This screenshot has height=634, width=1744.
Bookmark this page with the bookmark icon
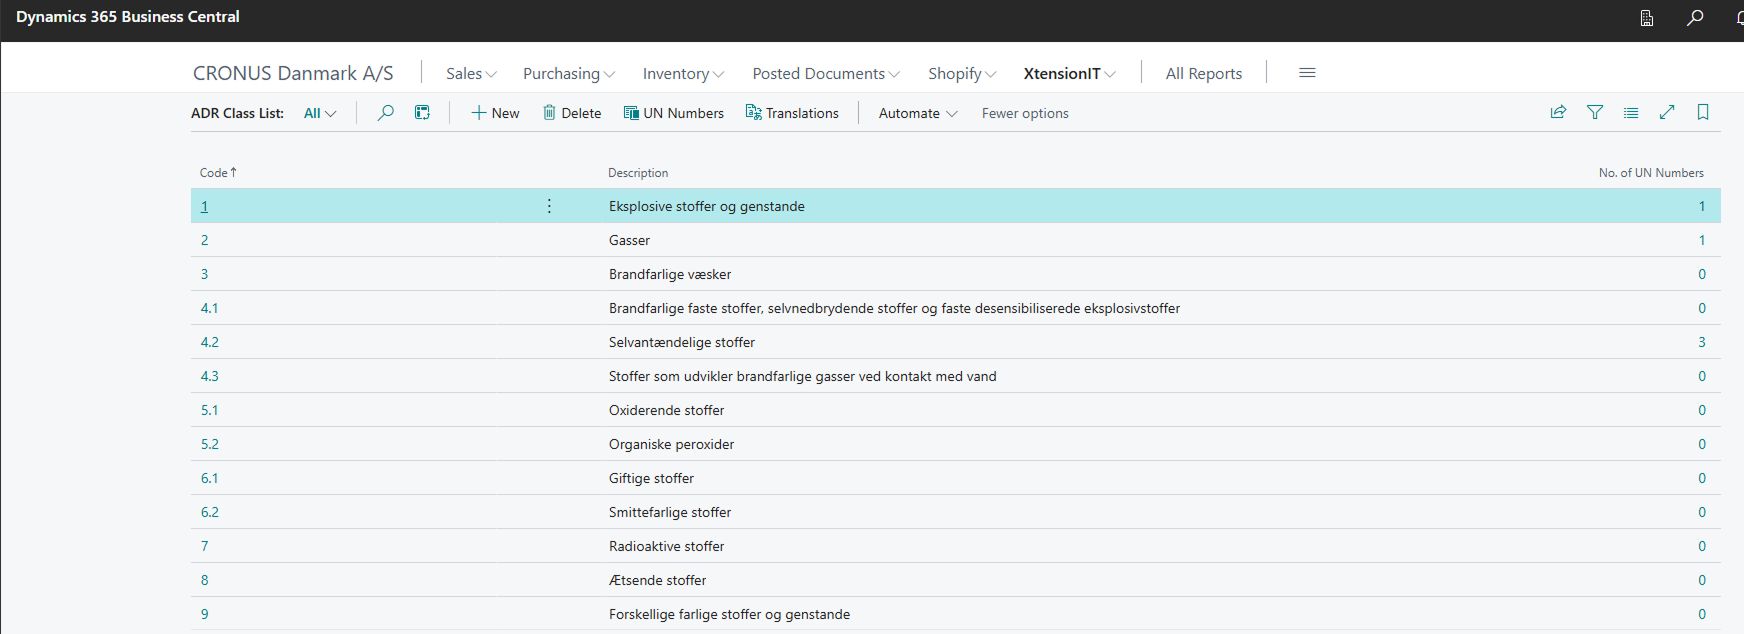[x=1703, y=113]
